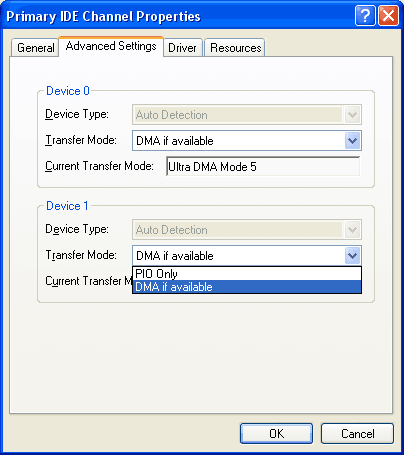
Task: Click the Ultra DMA Mode 5 field
Action: coord(263,166)
